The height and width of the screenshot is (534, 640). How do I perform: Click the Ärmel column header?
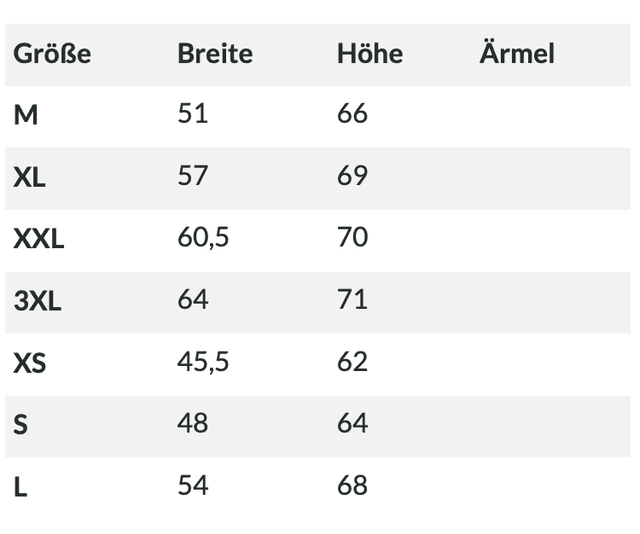point(517,54)
